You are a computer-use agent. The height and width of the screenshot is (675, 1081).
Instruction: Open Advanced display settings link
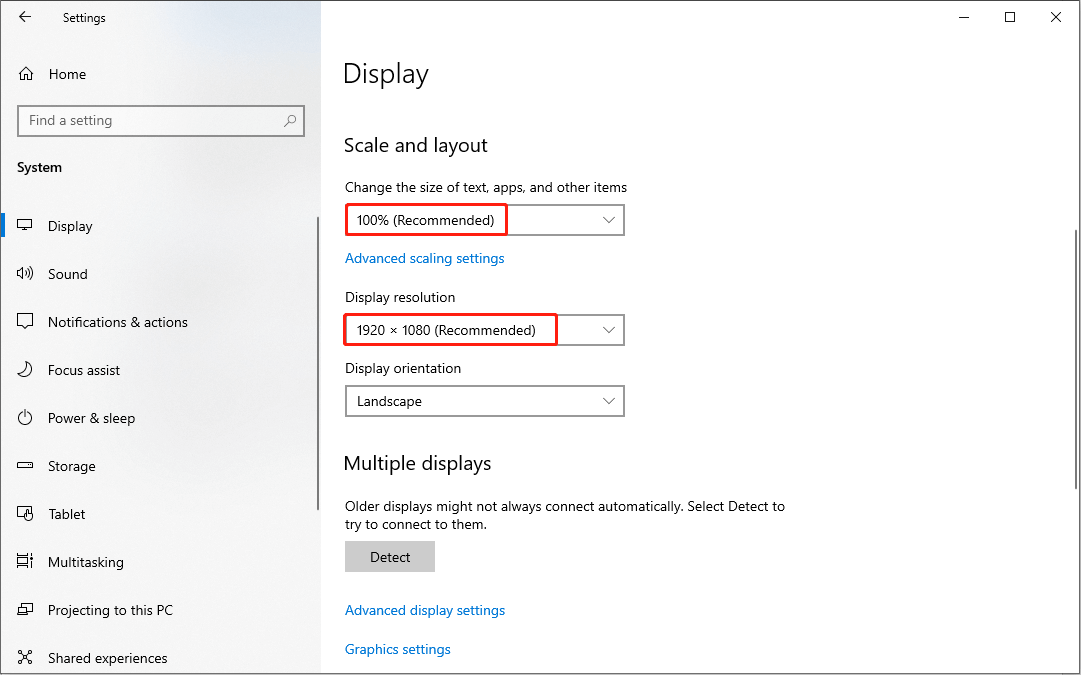(x=424, y=609)
